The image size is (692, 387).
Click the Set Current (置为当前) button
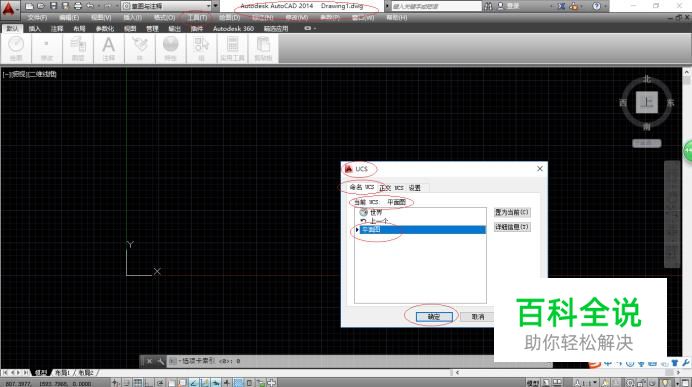pos(511,212)
